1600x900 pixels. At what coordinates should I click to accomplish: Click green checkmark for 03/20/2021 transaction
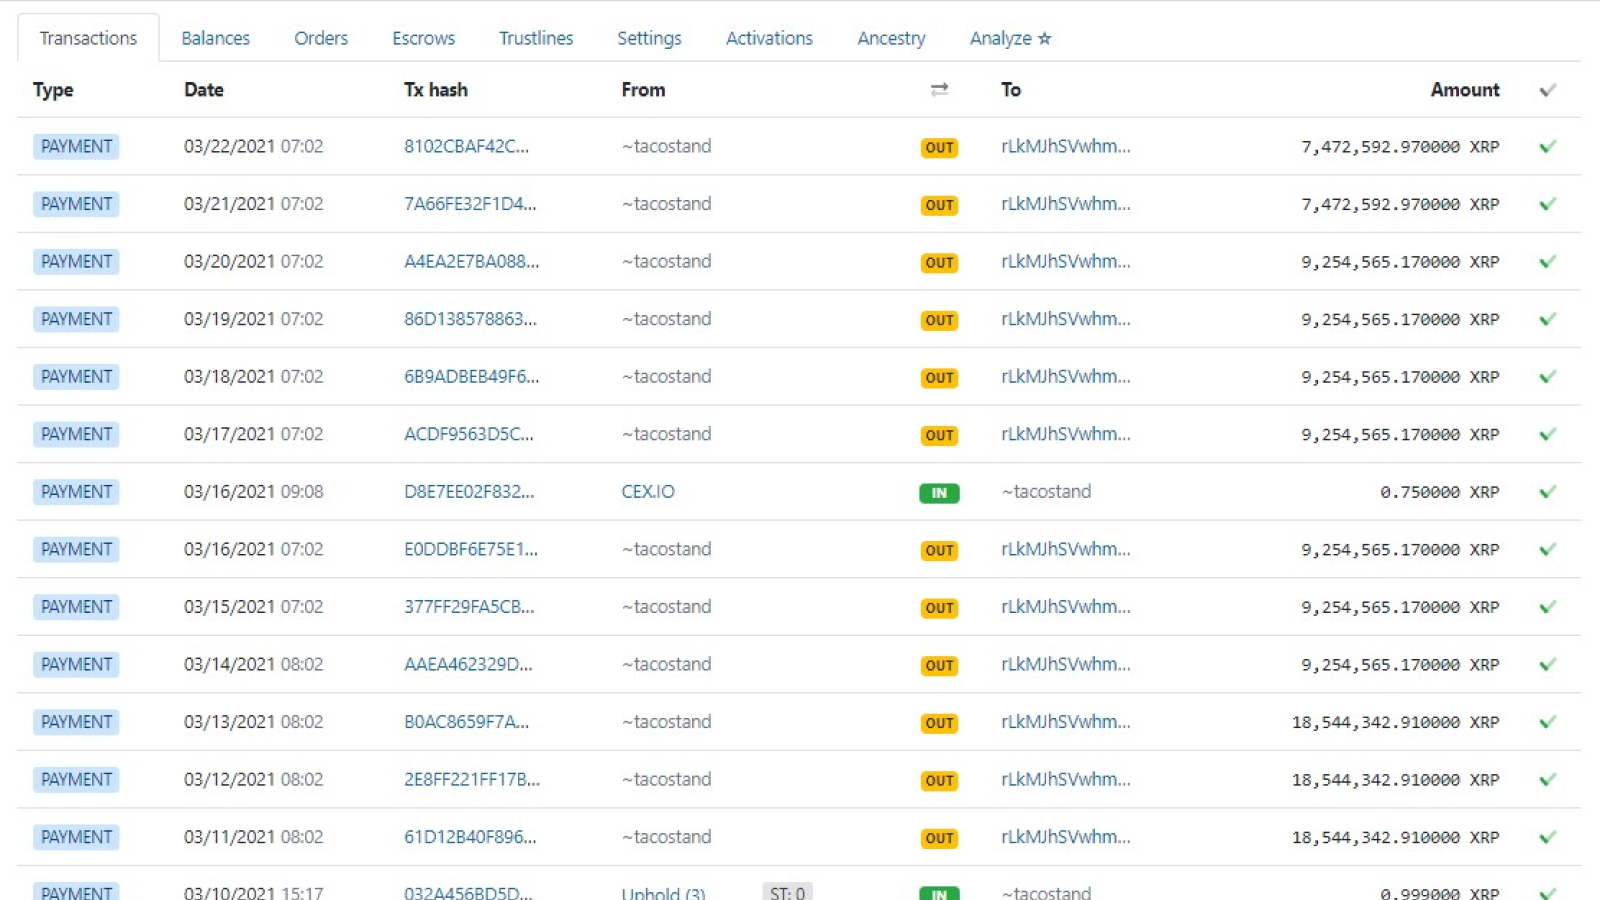1547,262
